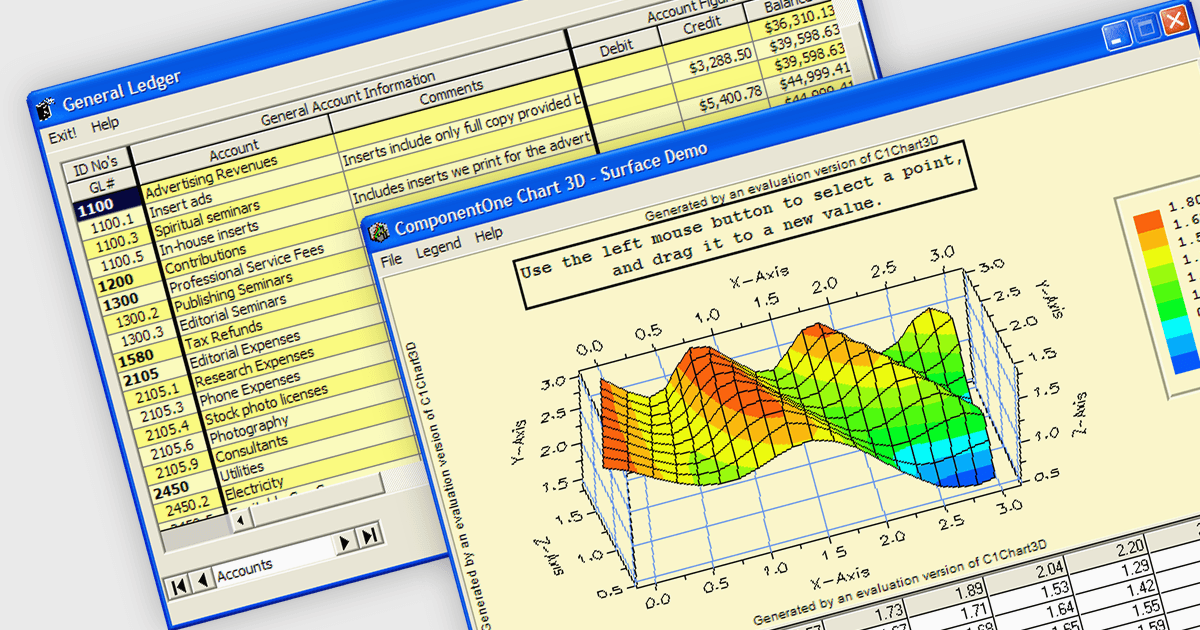Open Help menu in Chart 3D window
Screen dimensions: 1200x630
489,233
